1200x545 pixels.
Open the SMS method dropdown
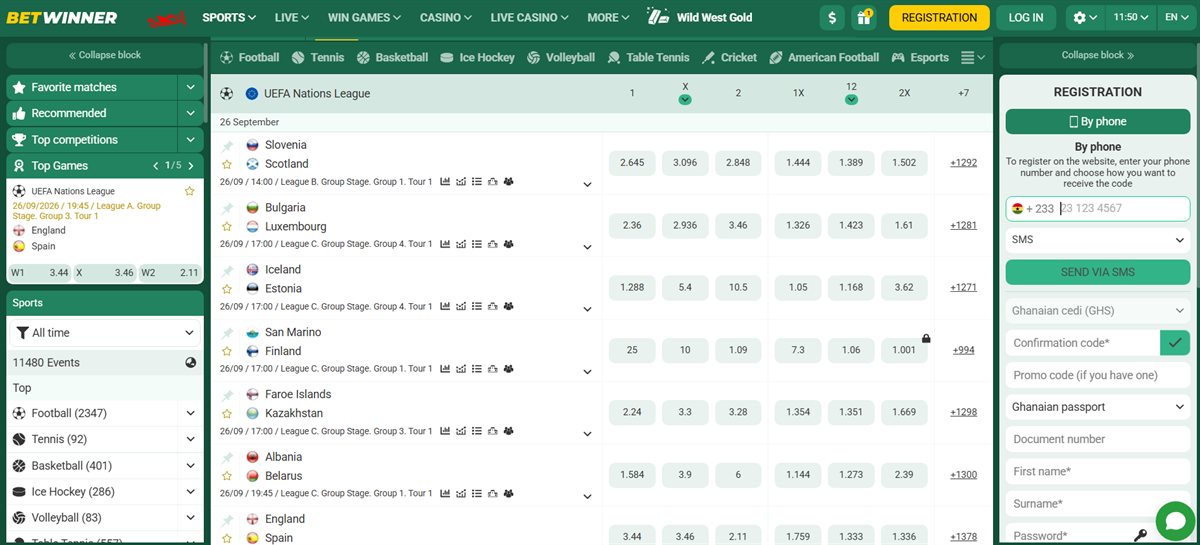(x=1097, y=240)
